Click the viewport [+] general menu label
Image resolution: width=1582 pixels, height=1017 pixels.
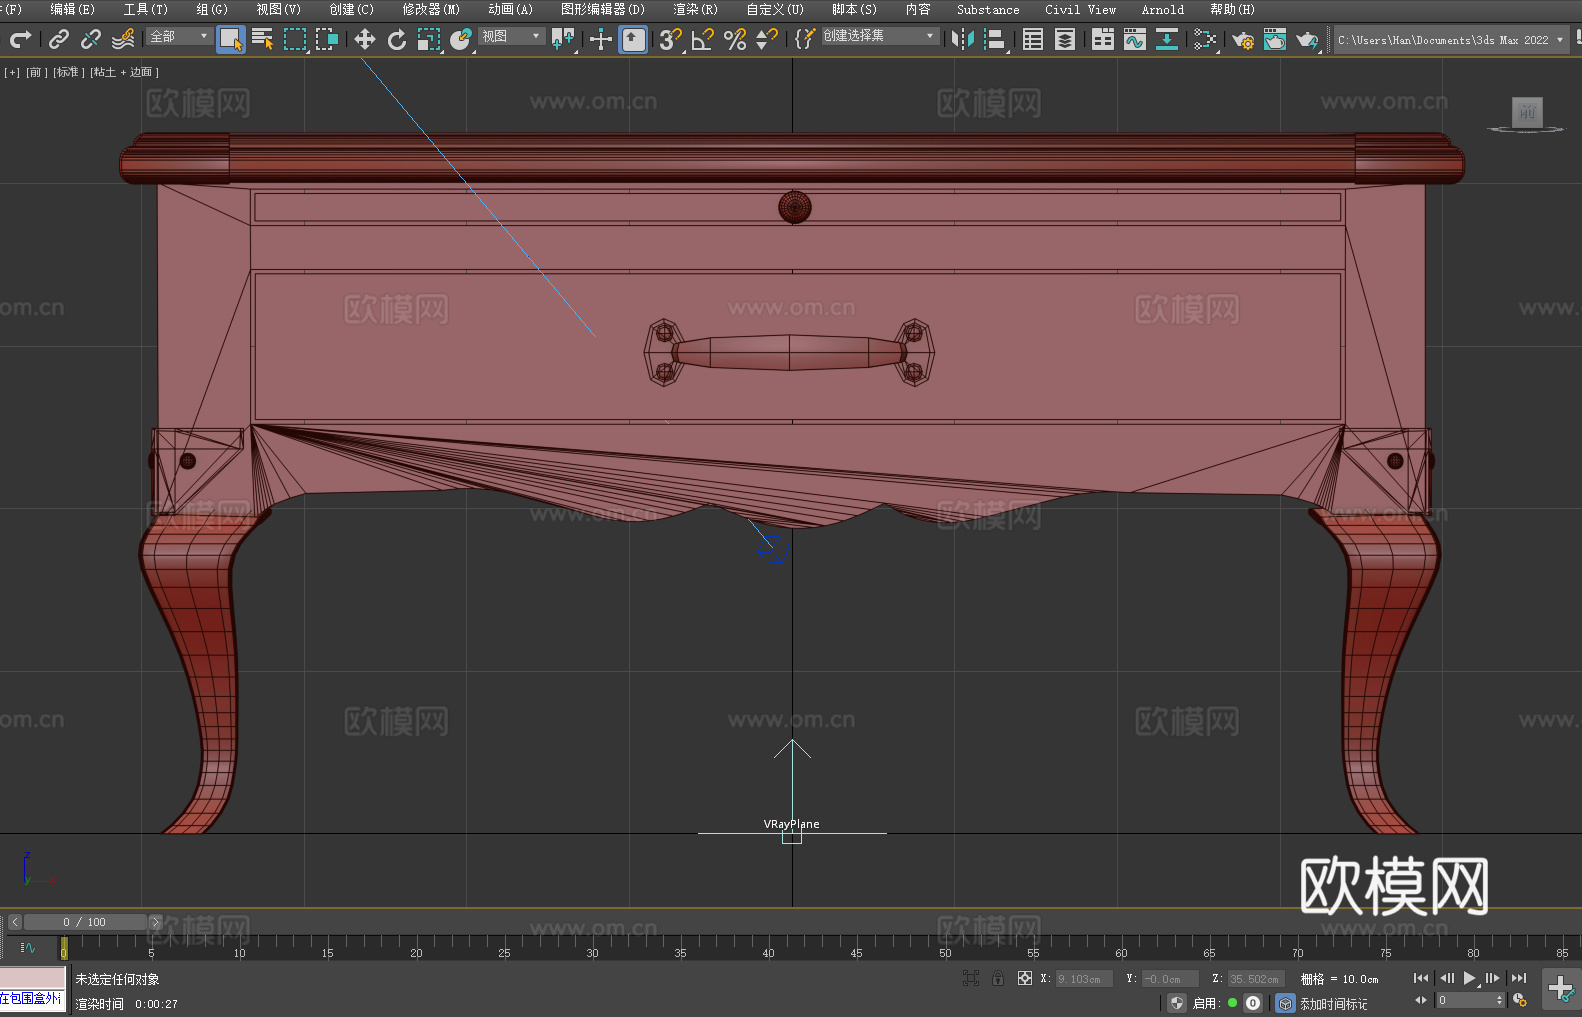tap(12, 72)
